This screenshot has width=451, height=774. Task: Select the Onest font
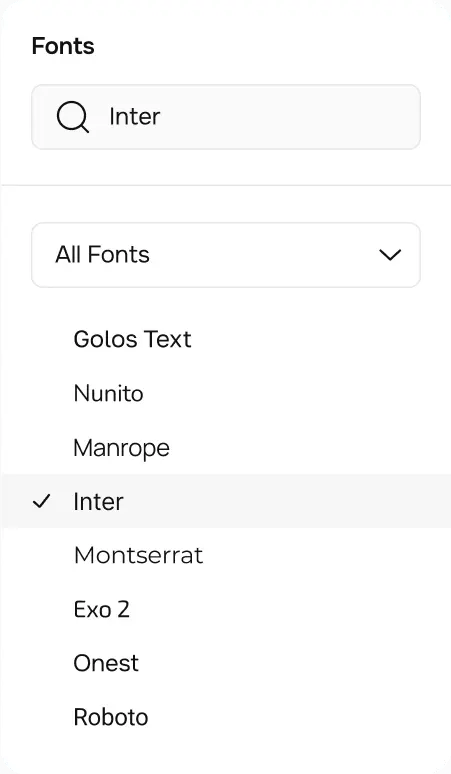(106, 663)
